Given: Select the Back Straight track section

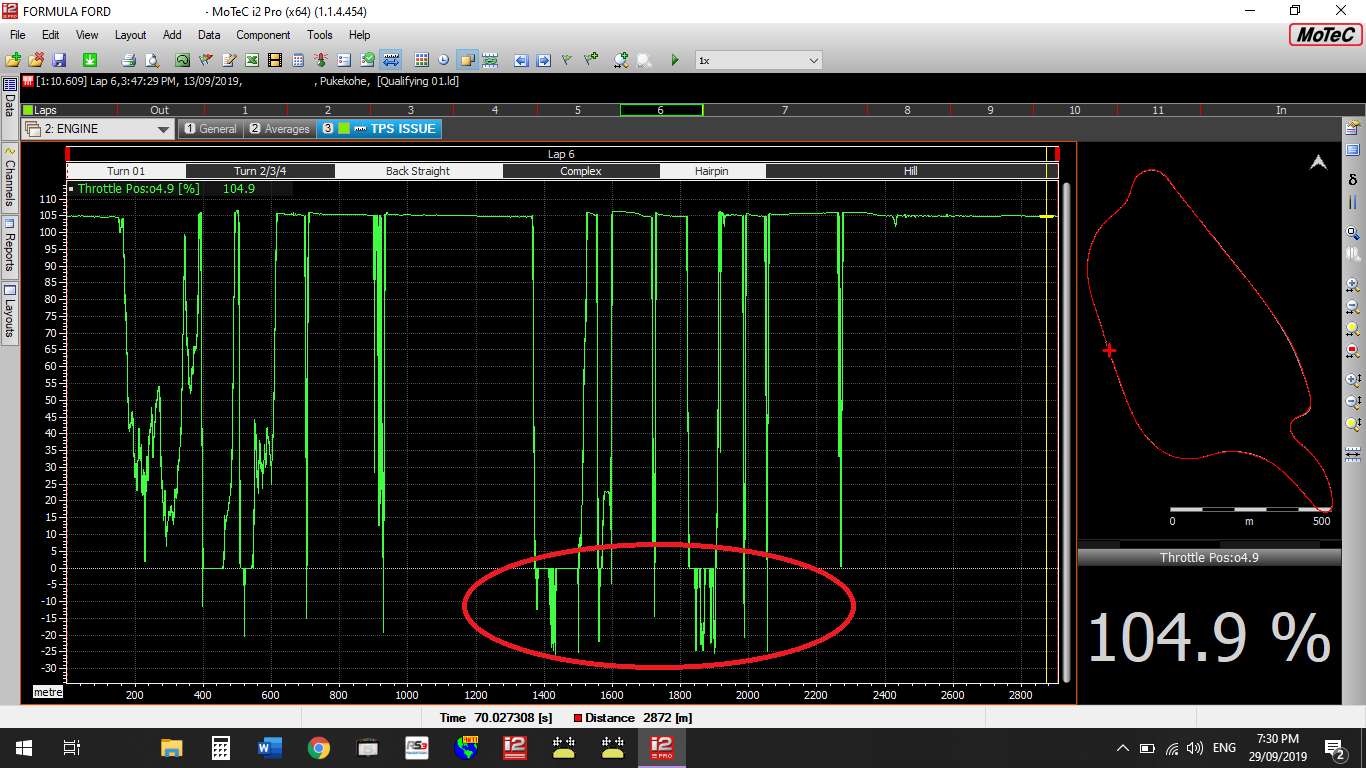Looking at the screenshot, I should [x=418, y=171].
